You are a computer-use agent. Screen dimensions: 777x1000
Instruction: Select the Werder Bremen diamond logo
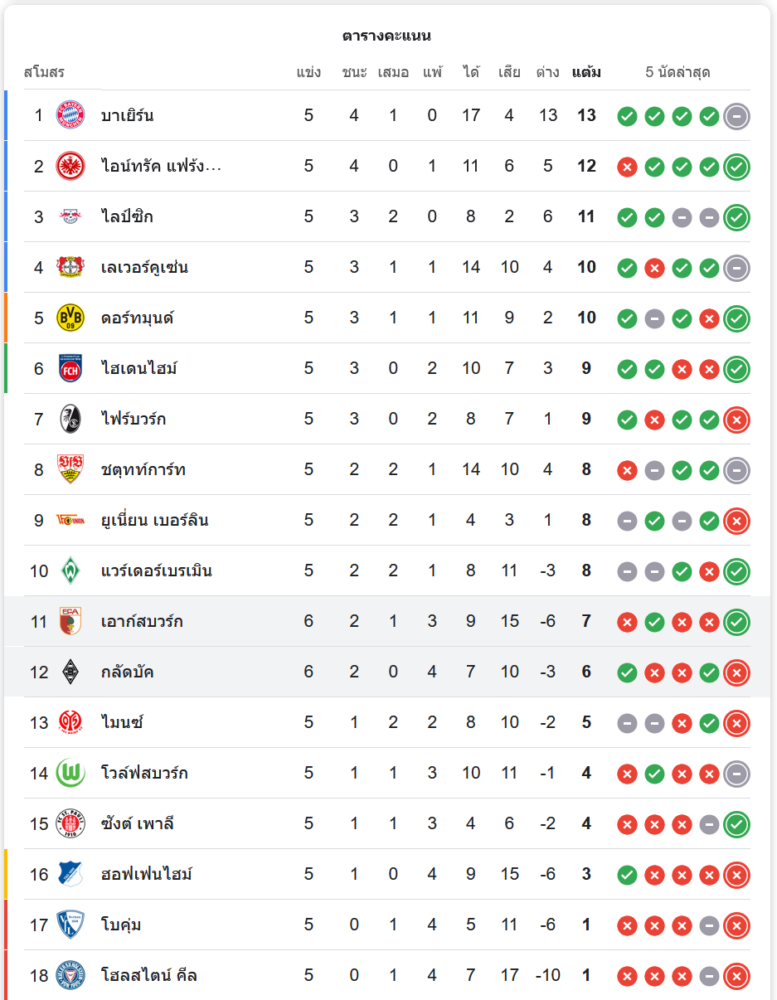tap(70, 571)
